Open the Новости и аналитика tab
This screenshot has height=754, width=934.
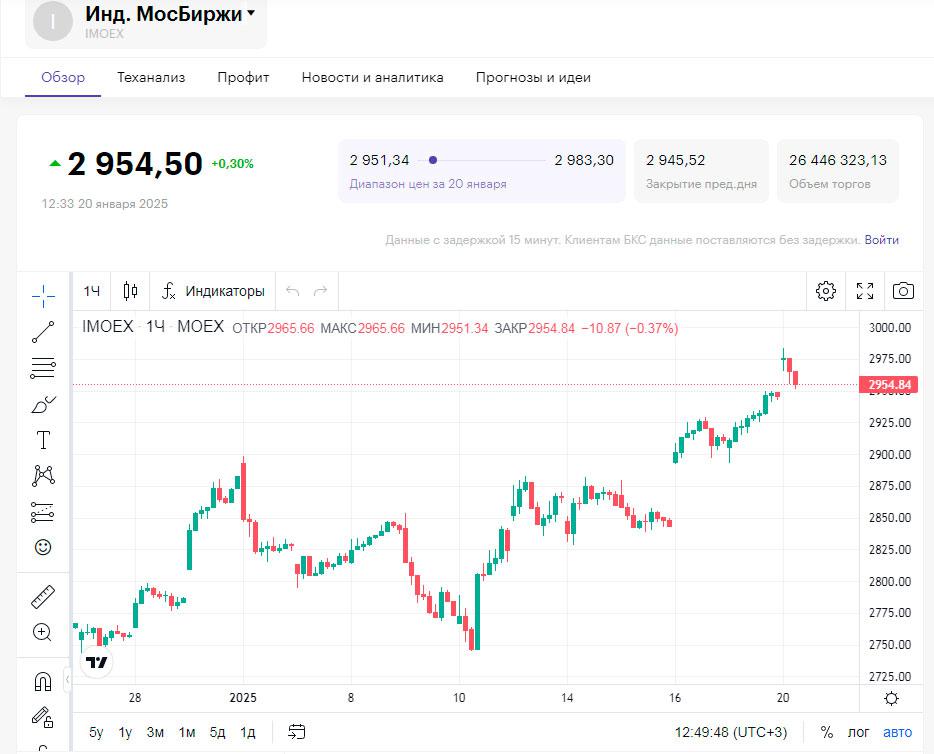pos(372,77)
